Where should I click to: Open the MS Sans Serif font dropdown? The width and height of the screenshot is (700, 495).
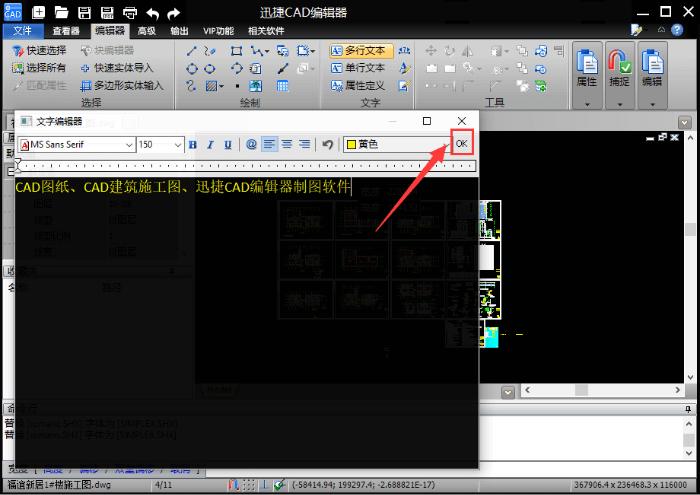[129, 145]
